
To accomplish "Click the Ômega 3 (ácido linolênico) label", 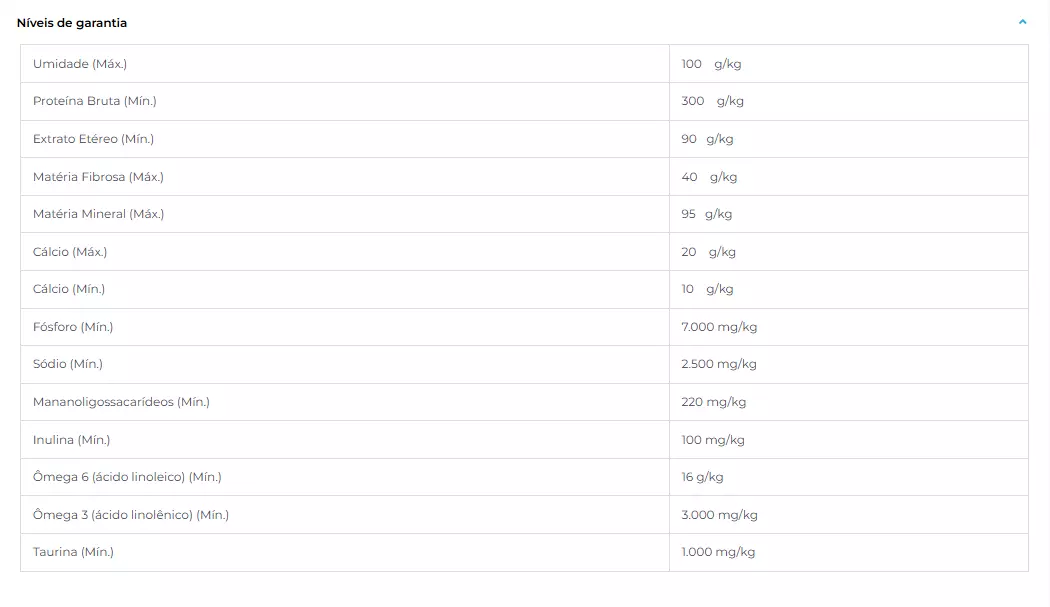I will click(x=131, y=515).
